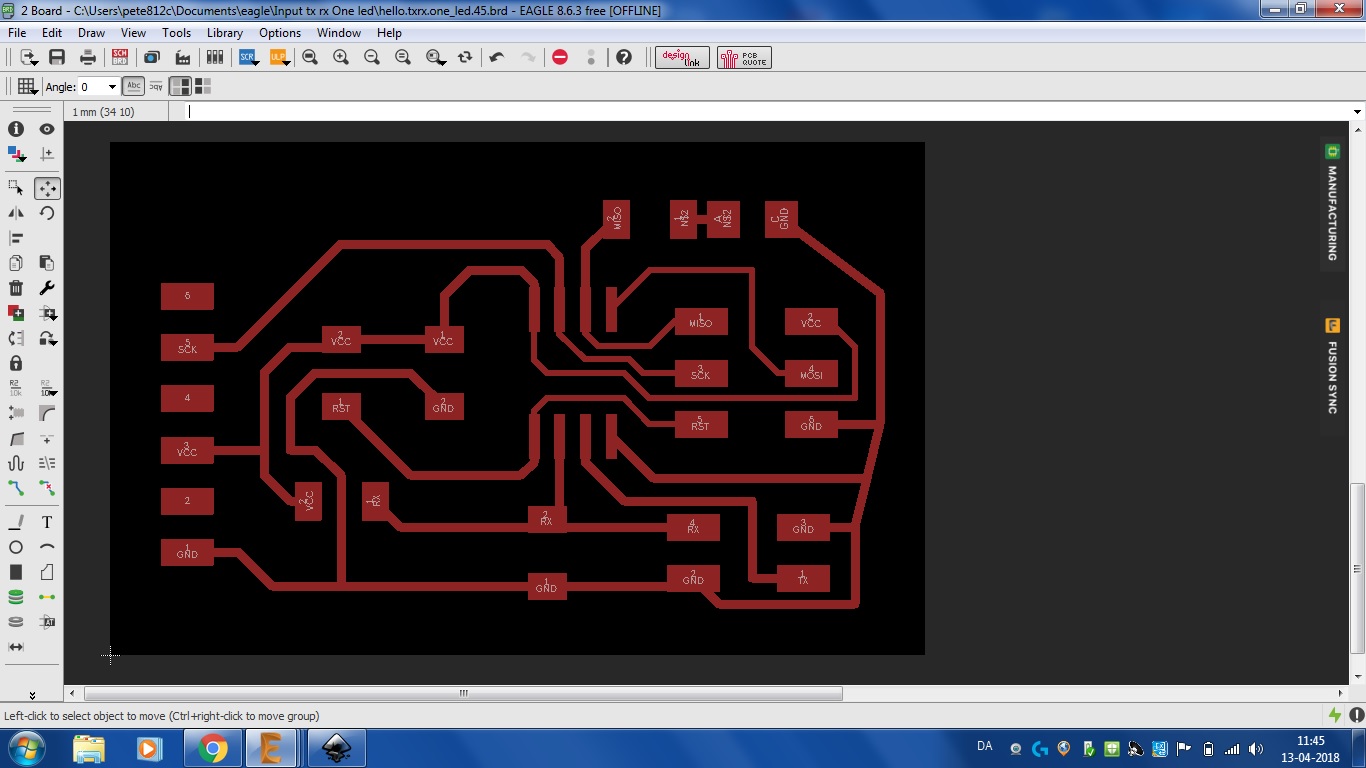The height and width of the screenshot is (768, 1366).
Task: Toggle the second layout view button
Action: [203, 86]
